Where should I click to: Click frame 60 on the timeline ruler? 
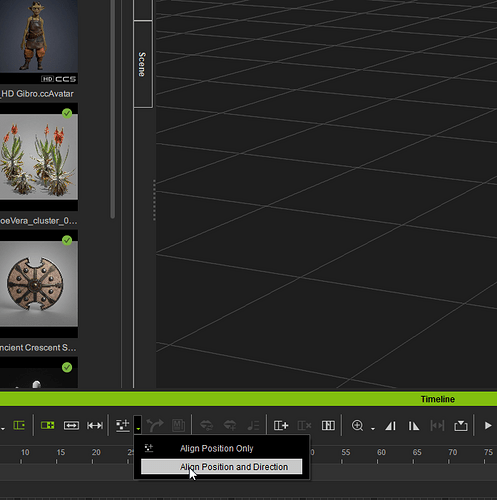point(381,453)
